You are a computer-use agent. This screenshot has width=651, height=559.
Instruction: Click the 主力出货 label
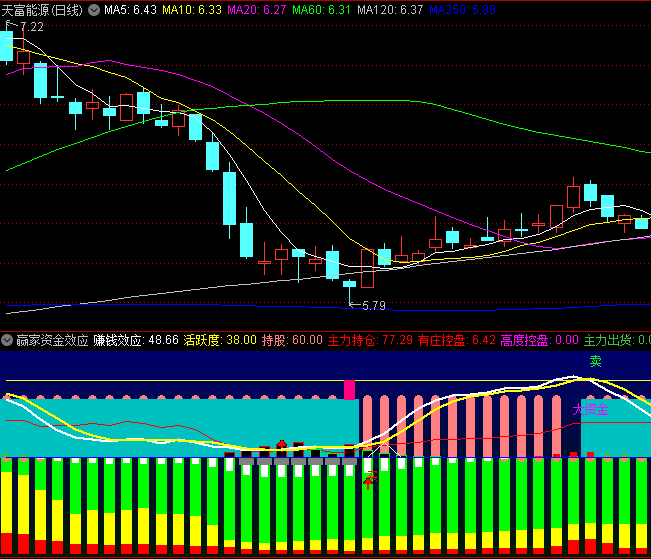click(607, 341)
